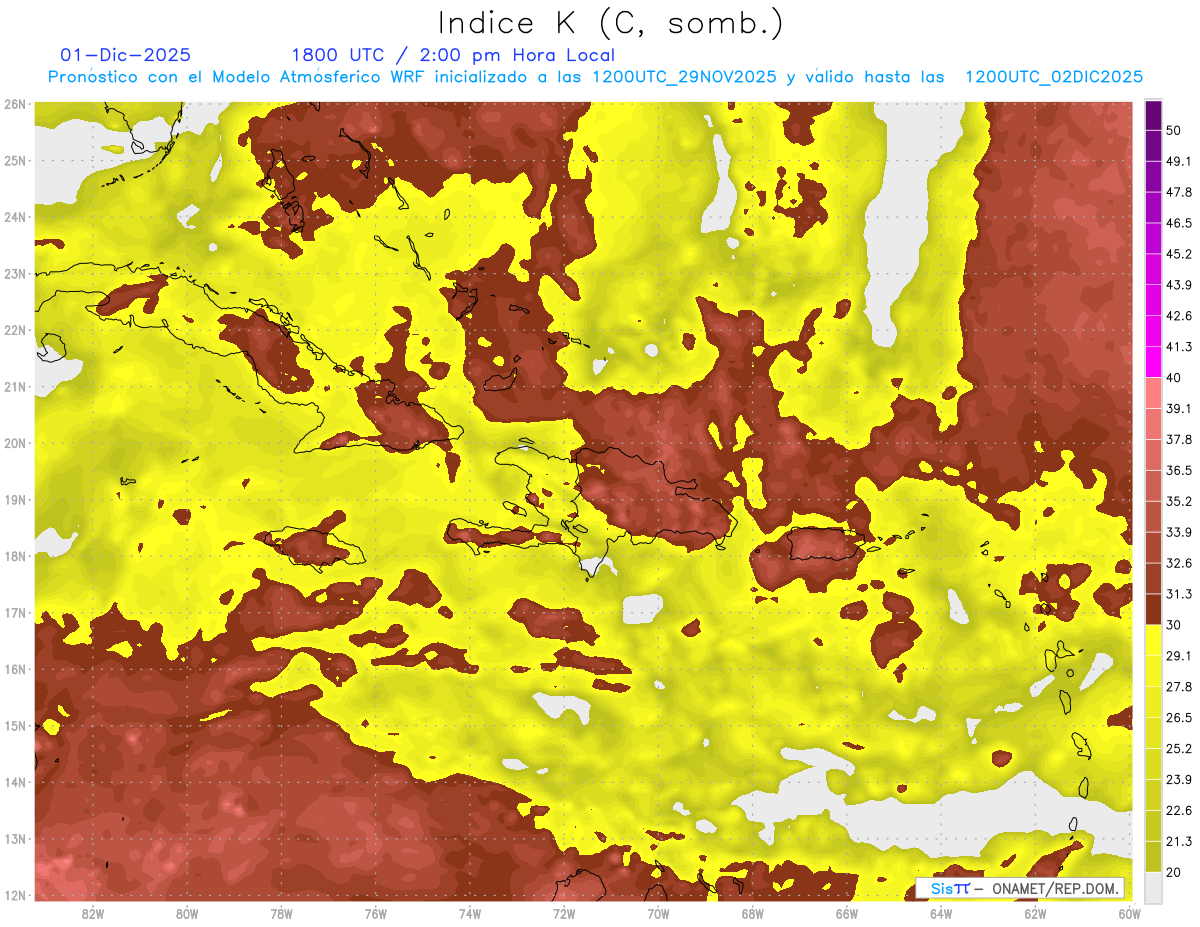Image resolution: width=1200 pixels, height=927 pixels.
Task: Click longitude label 72W
Action: click(x=564, y=913)
